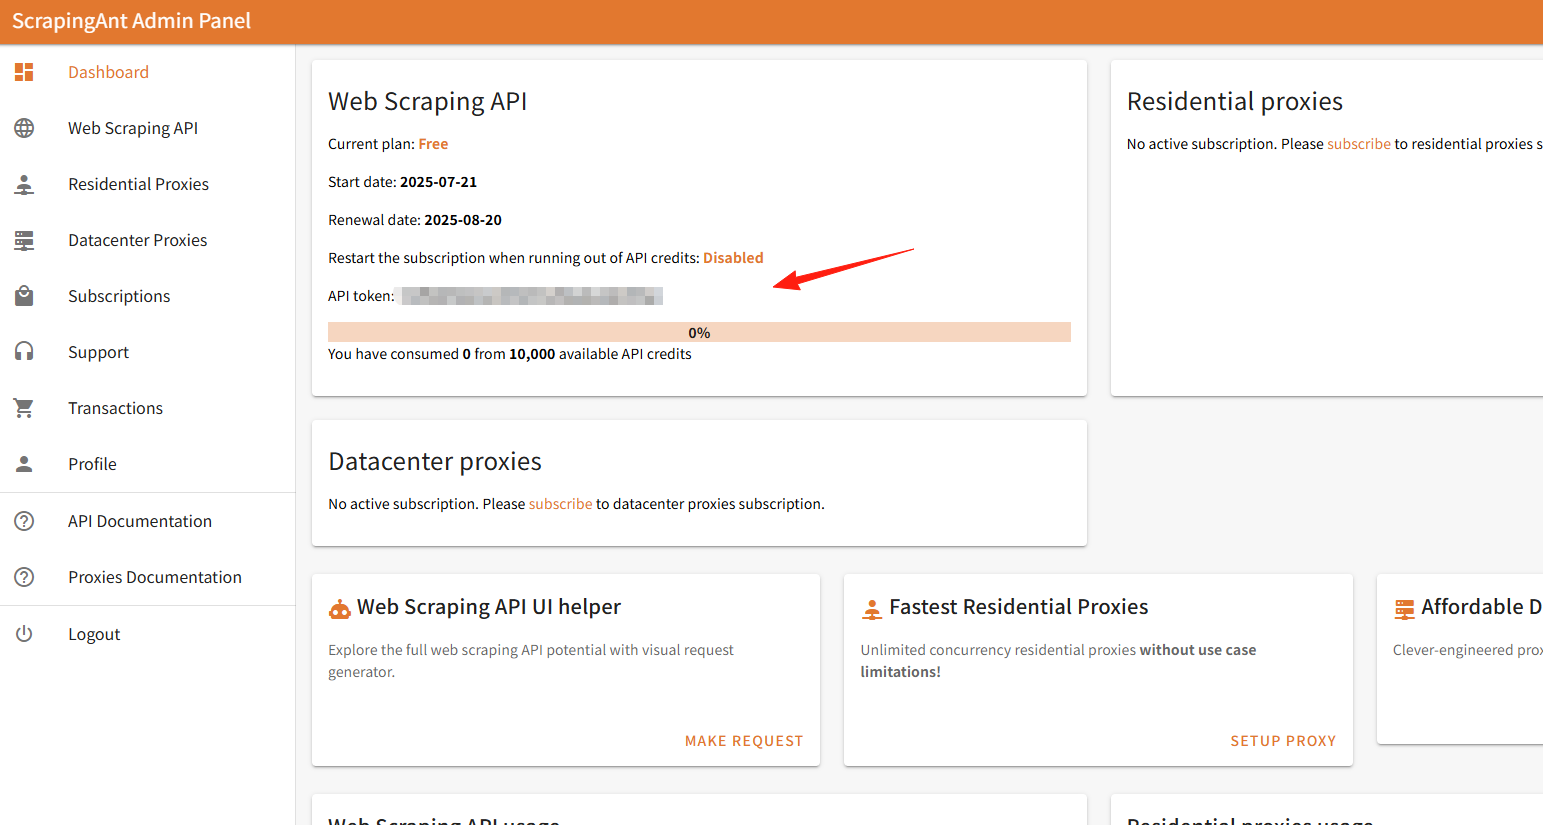Open Web Scraping API in the sidebar

(148, 128)
